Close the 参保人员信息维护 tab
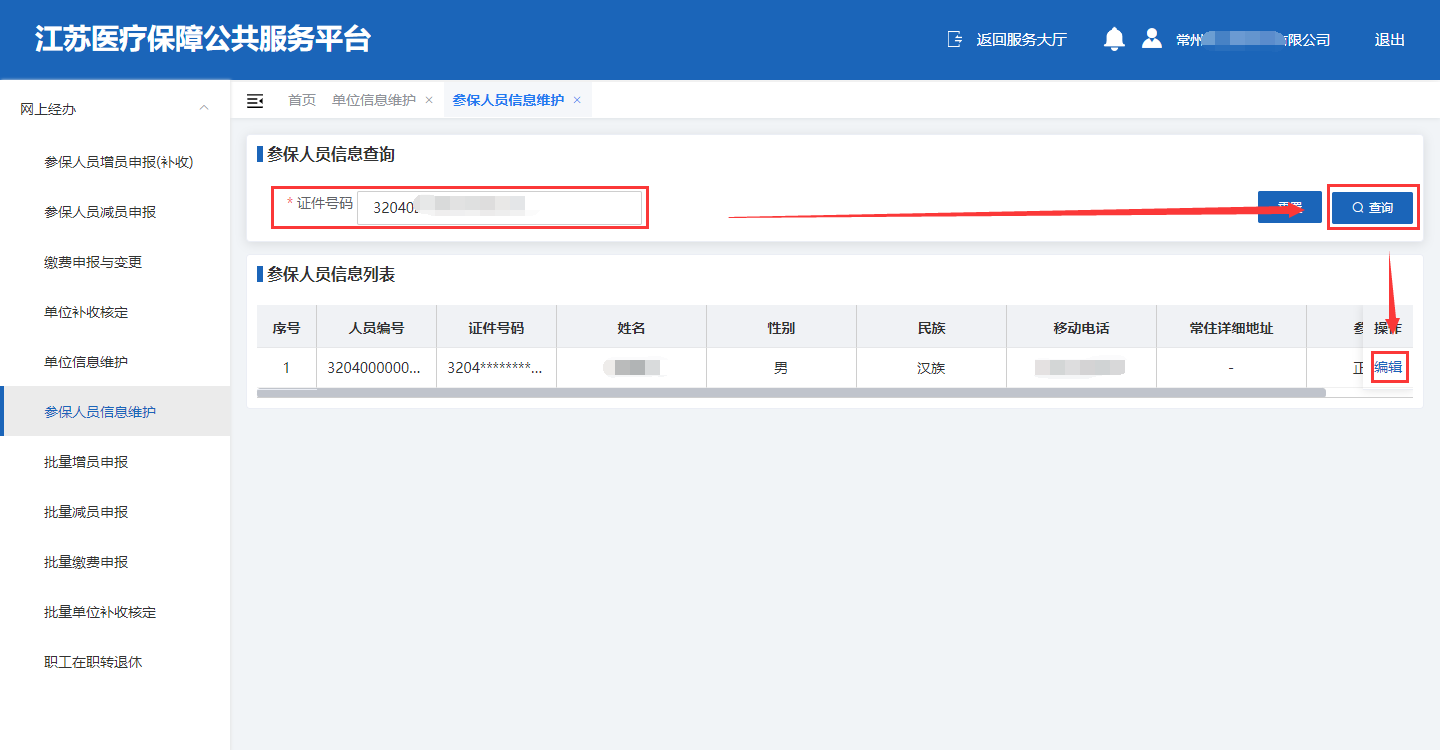This screenshot has width=1440, height=750. [577, 100]
